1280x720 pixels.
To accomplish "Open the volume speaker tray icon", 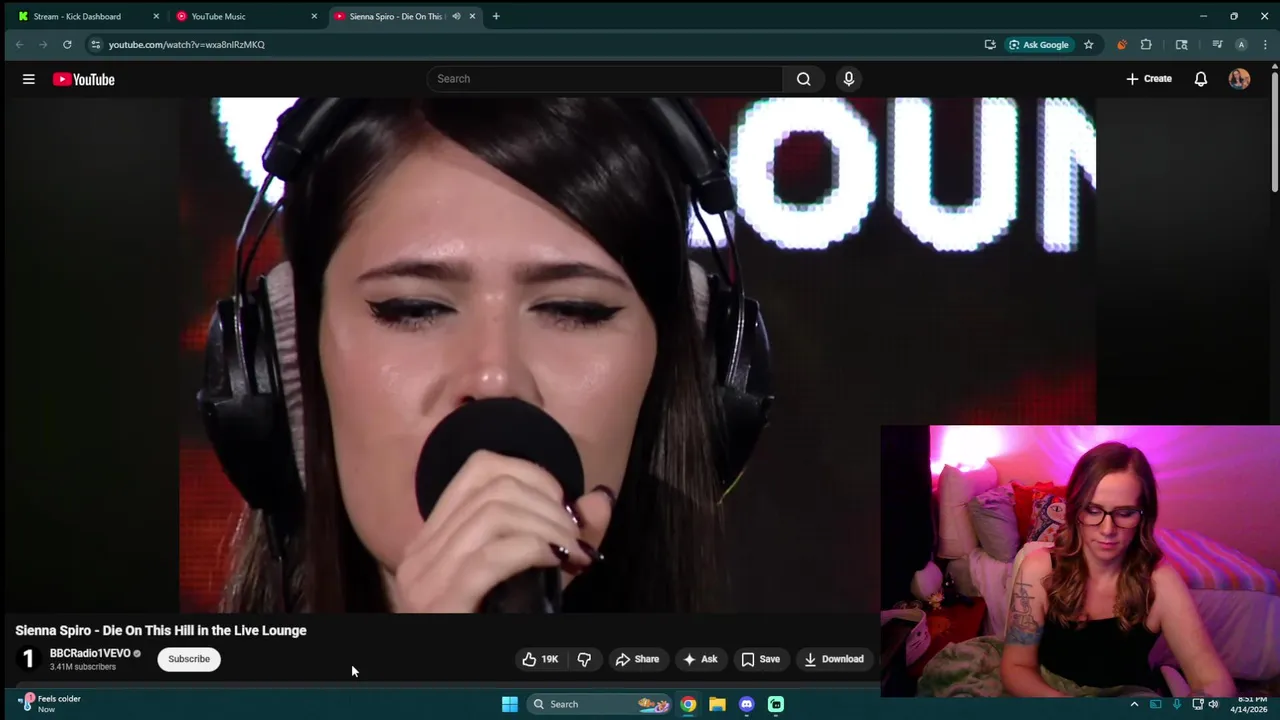I will [x=1213, y=704].
